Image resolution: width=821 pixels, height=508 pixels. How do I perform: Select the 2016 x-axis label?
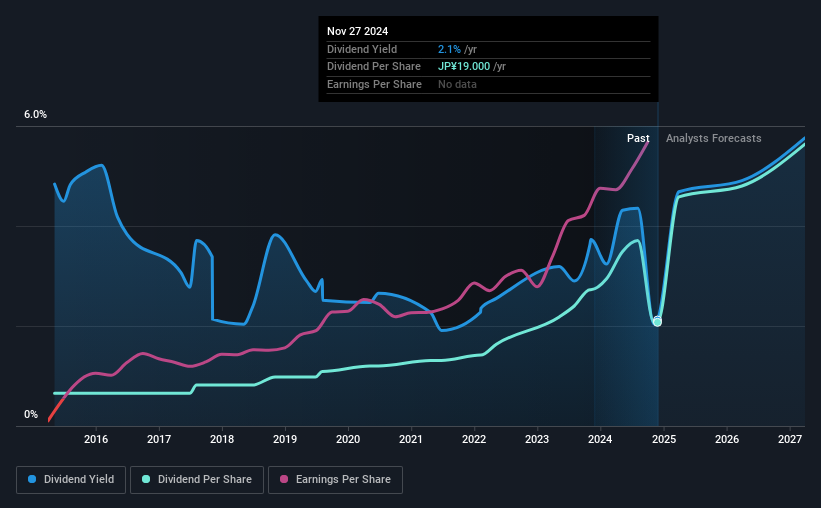coord(96,439)
